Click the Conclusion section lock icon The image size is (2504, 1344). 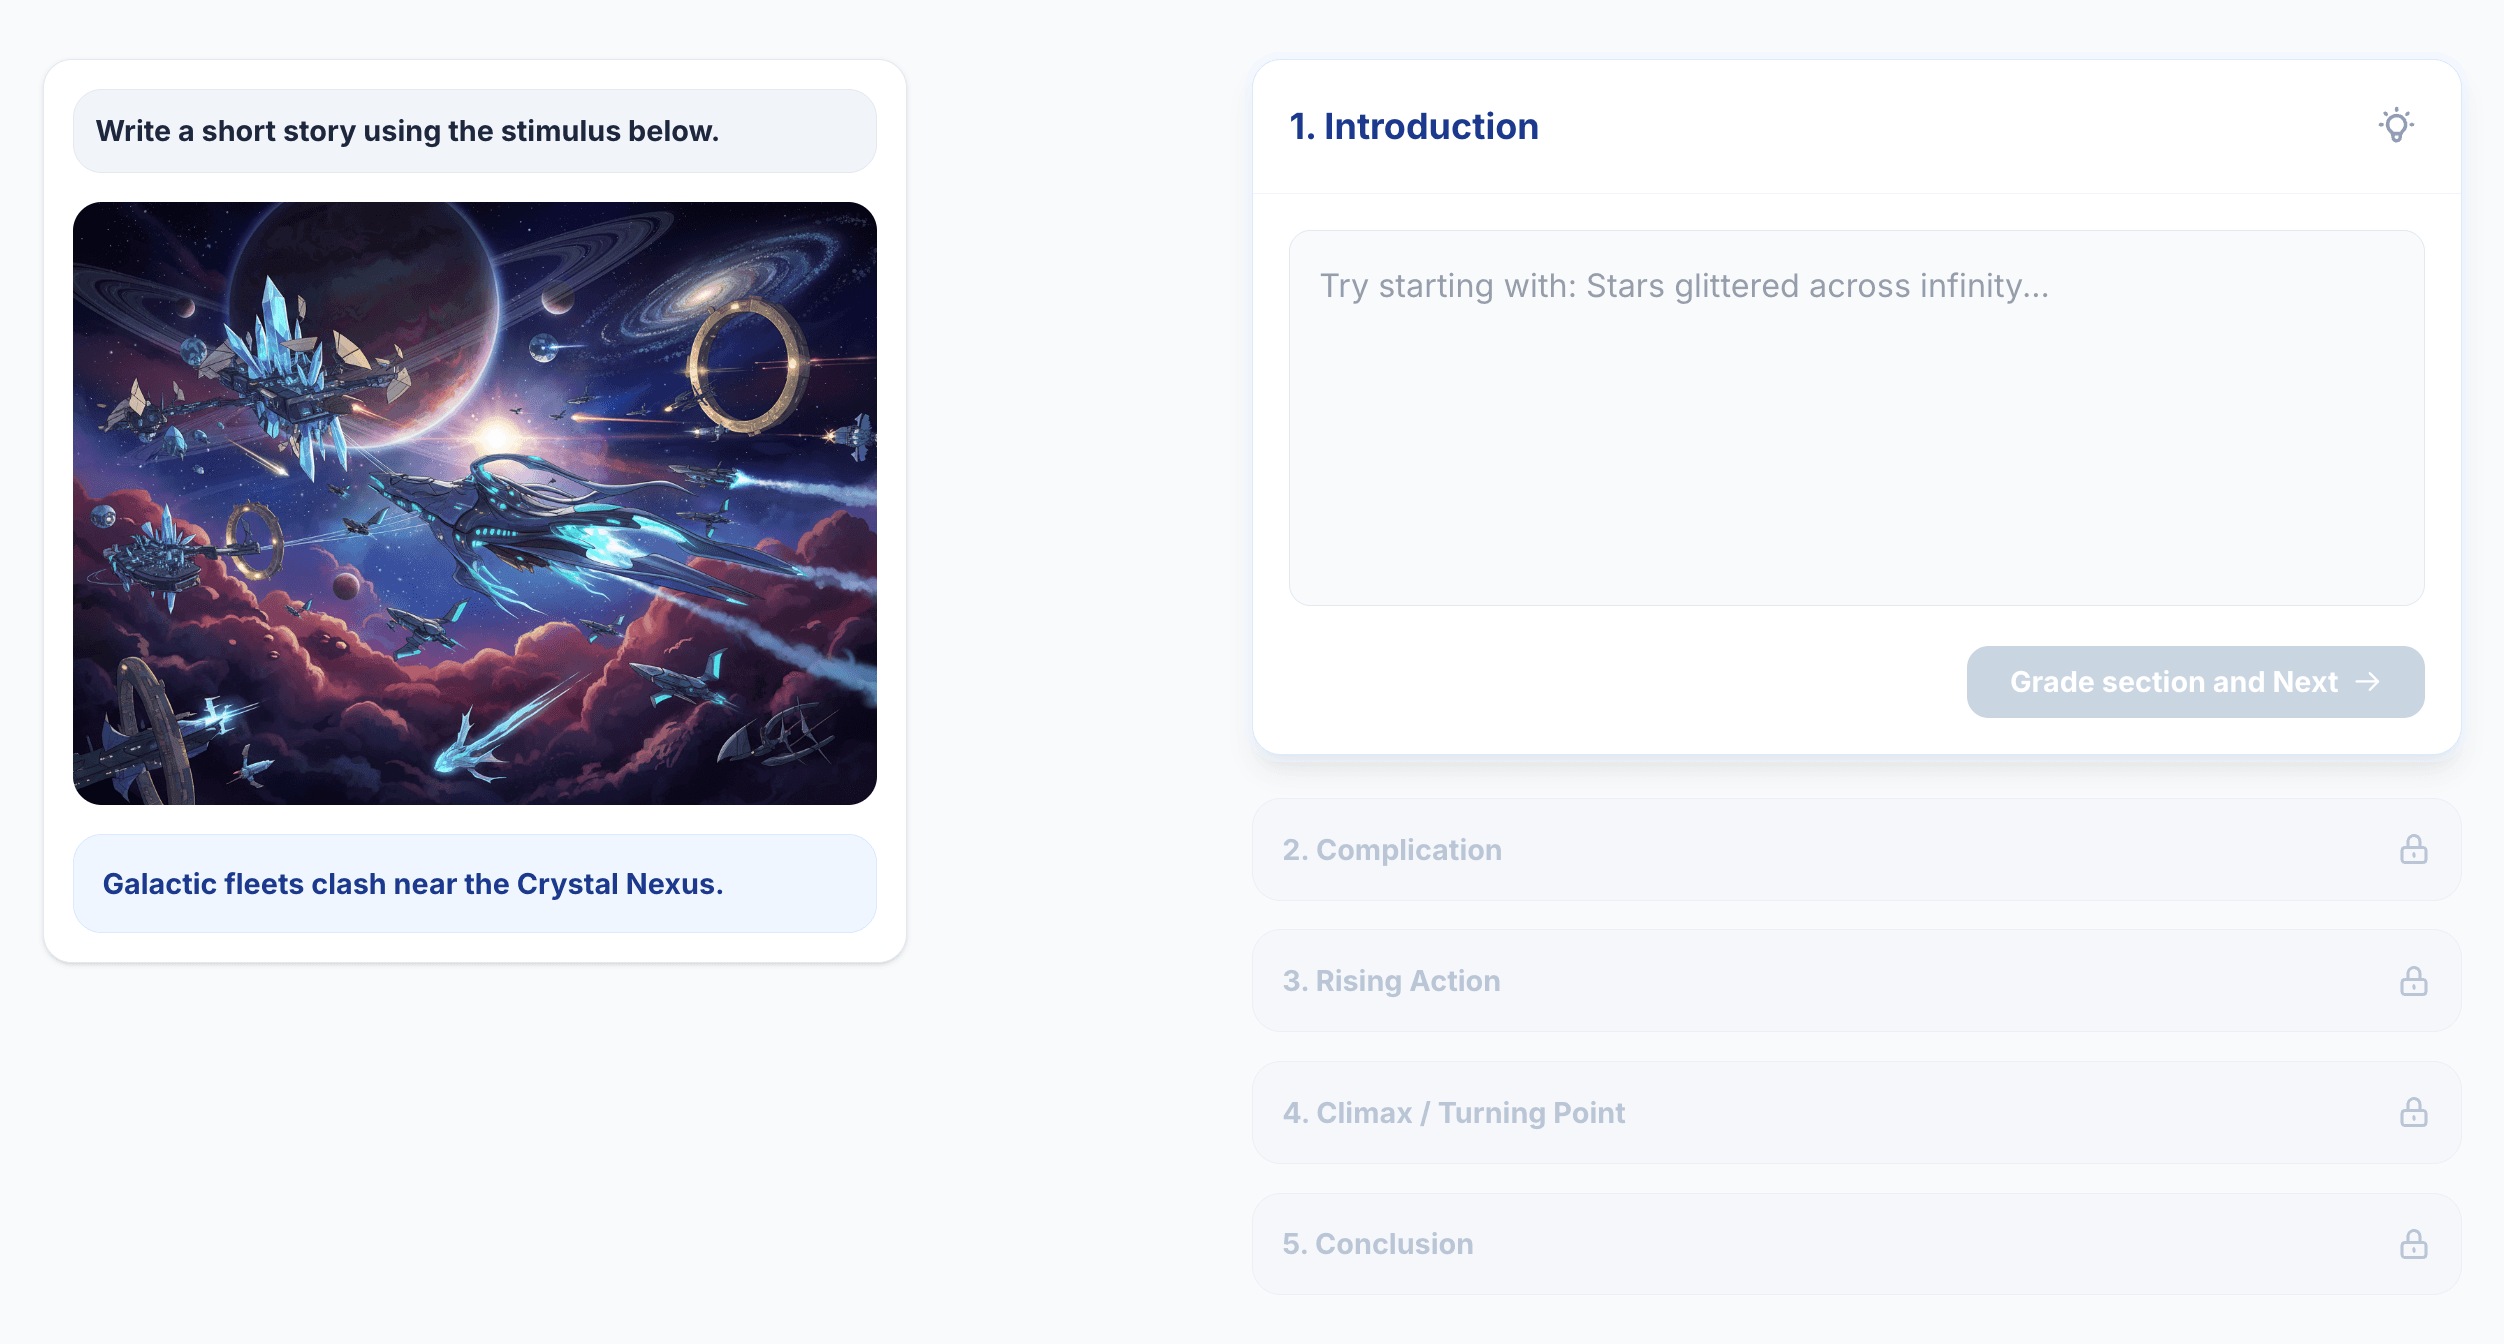2413,1244
